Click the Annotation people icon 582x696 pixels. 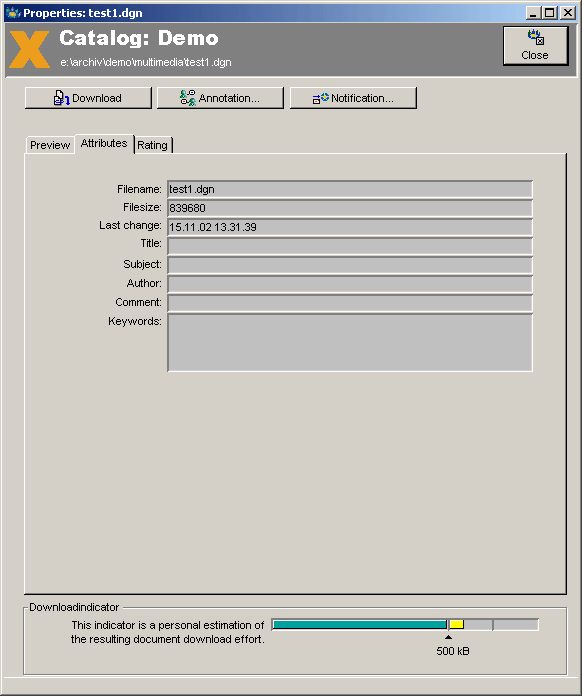(x=188, y=98)
